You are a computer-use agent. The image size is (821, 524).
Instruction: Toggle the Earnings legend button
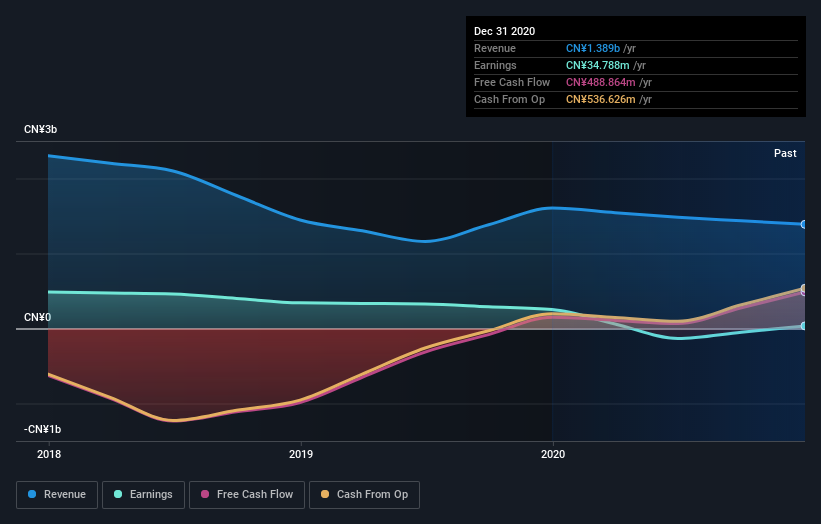[143, 495]
